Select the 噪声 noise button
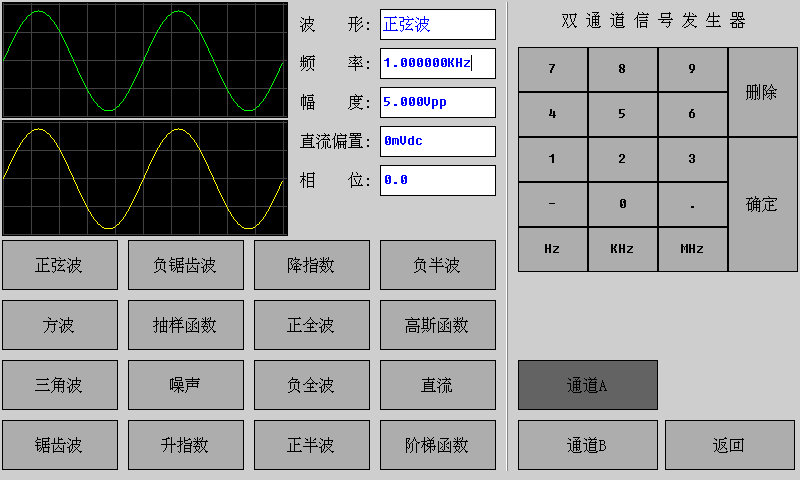 [186, 385]
